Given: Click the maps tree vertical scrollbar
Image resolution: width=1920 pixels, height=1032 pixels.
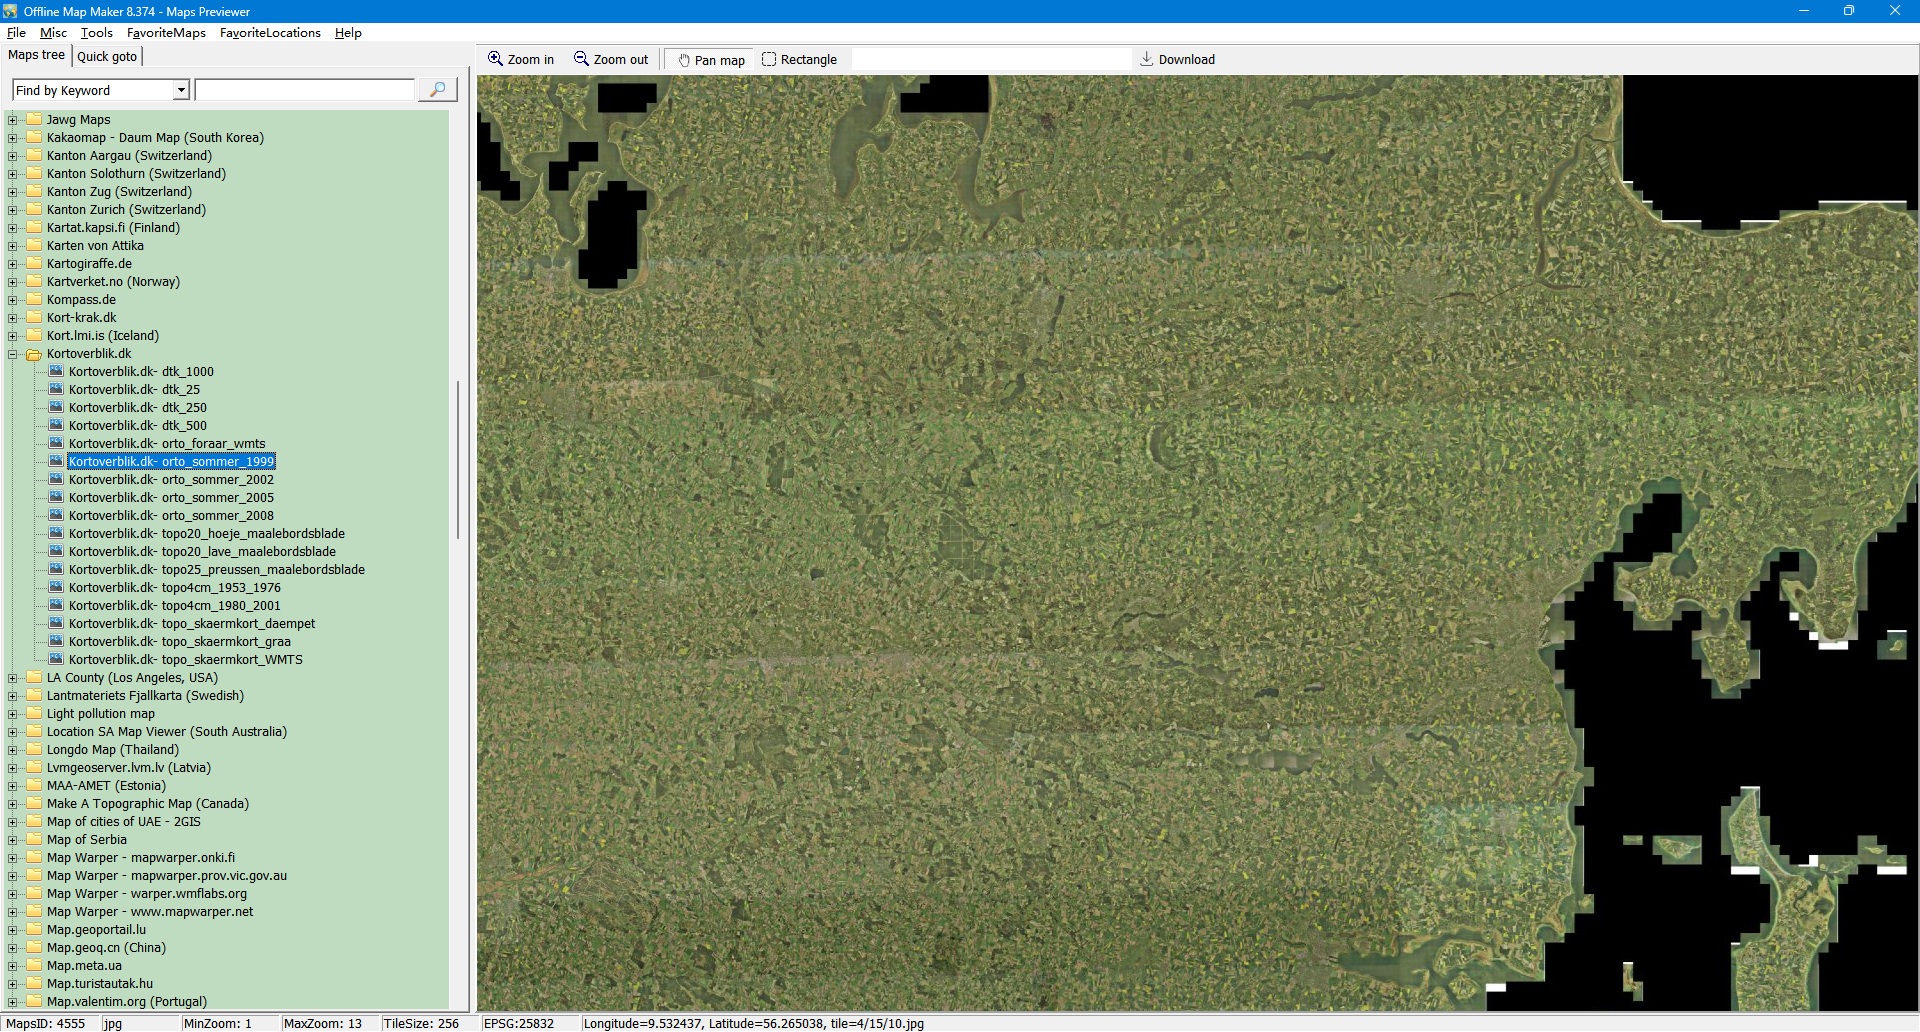Looking at the screenshot, I should pyautogui.click(x=458, y=460).
